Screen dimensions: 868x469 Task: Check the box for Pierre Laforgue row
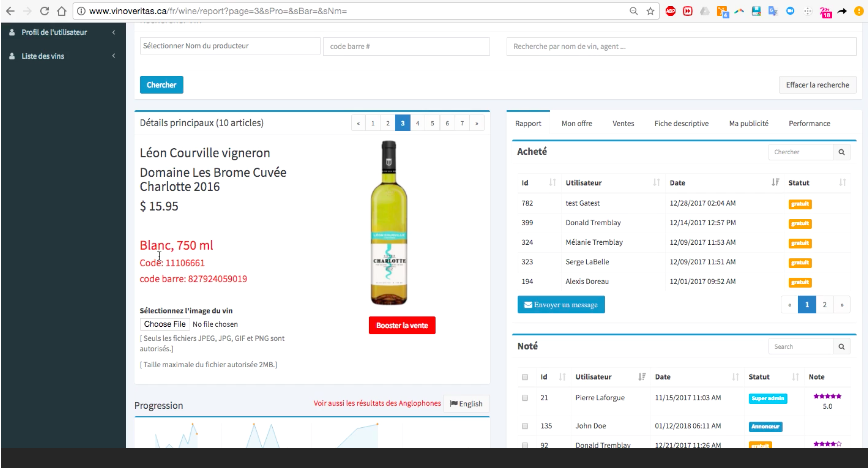pos(525,398)
